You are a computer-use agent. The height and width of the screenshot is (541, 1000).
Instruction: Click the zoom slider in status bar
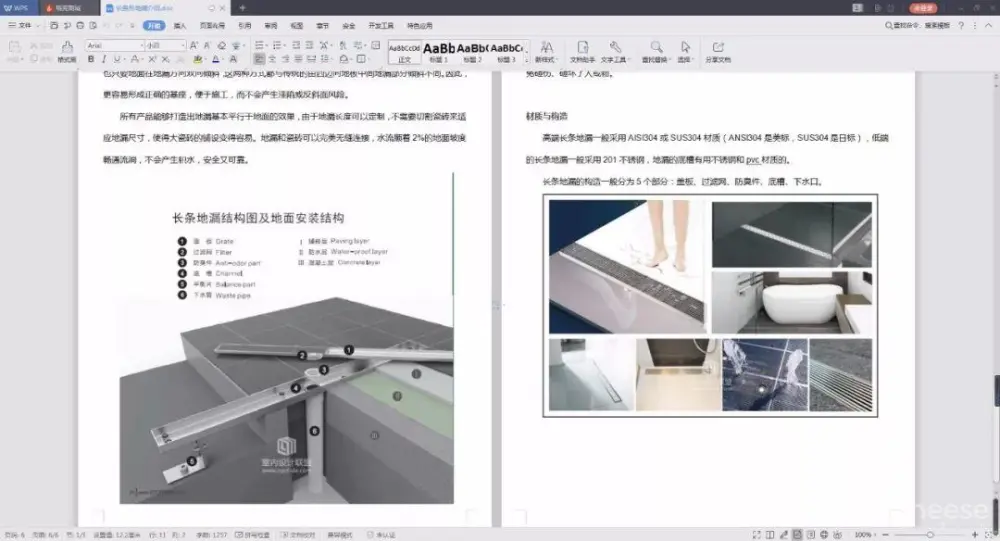[x=930, y=535]
